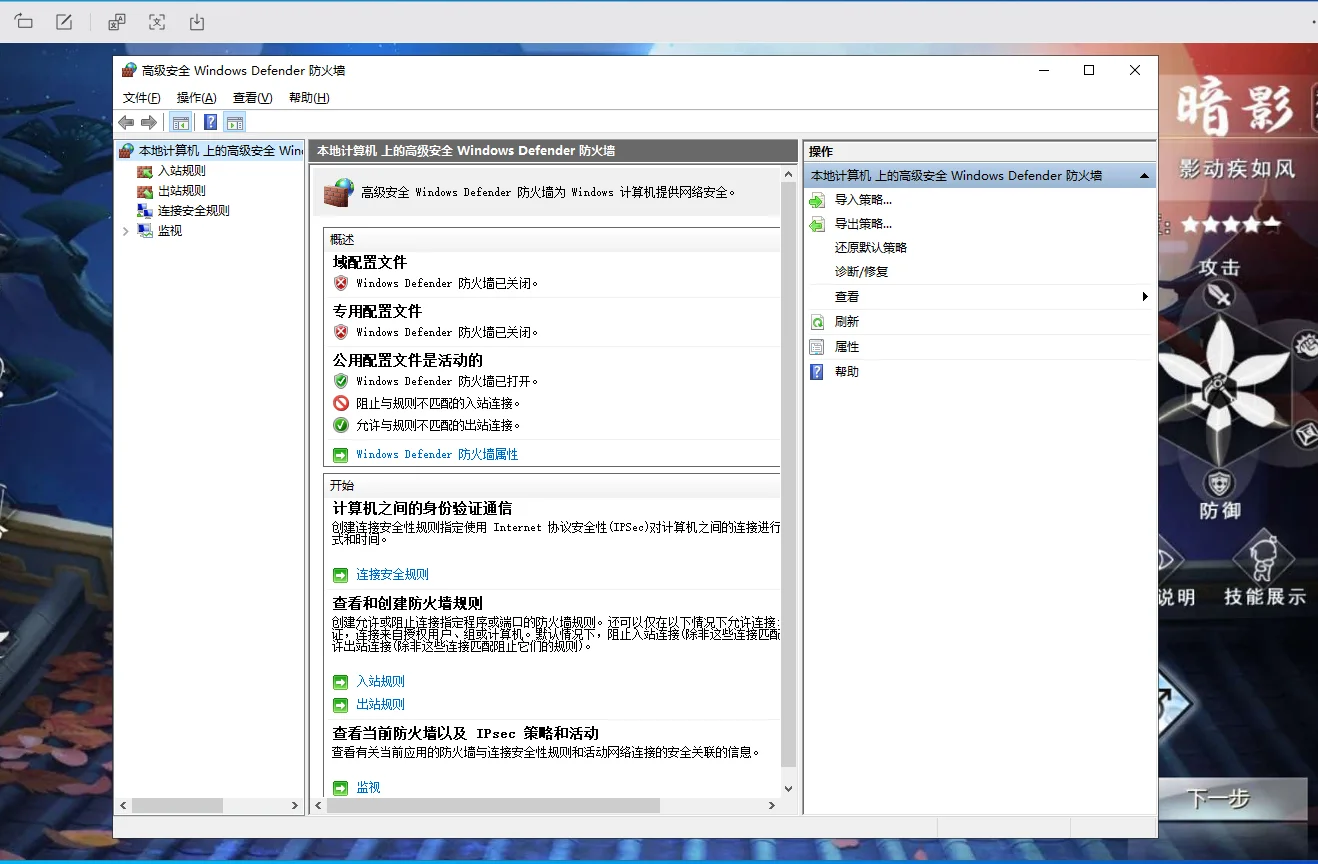Click the 攻击 sword icon in game window

point(1219,295)
